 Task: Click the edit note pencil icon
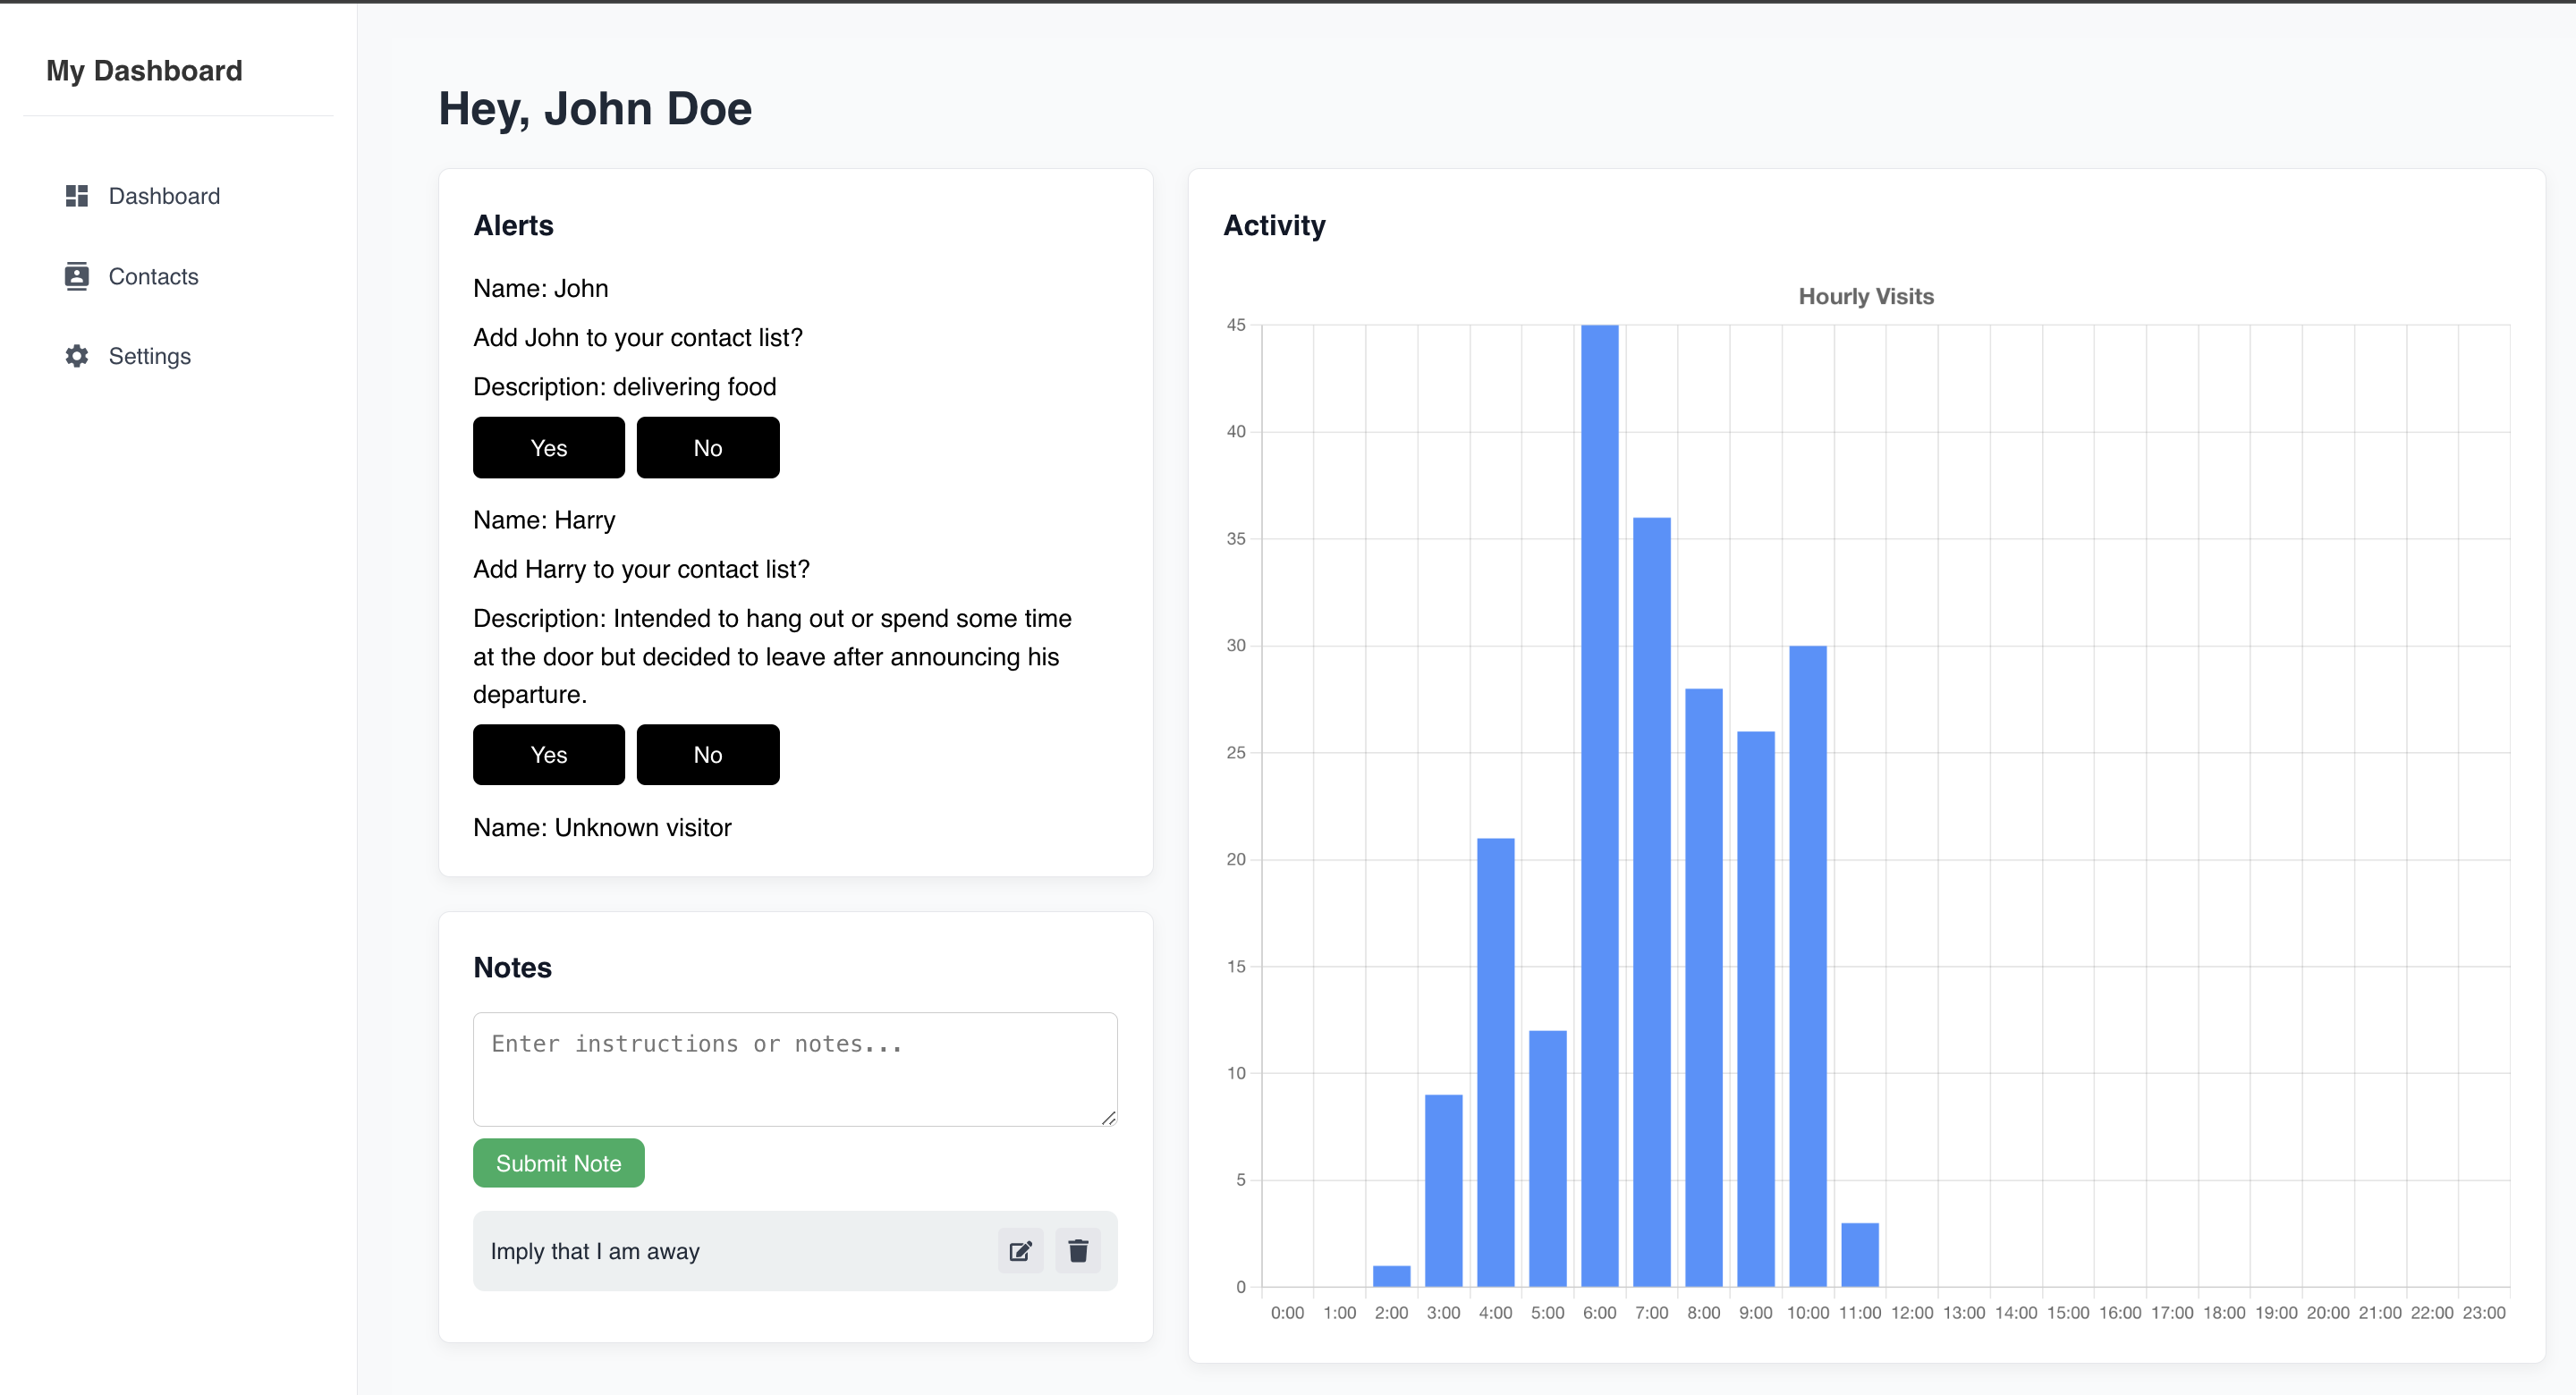coord(1020,1251)
